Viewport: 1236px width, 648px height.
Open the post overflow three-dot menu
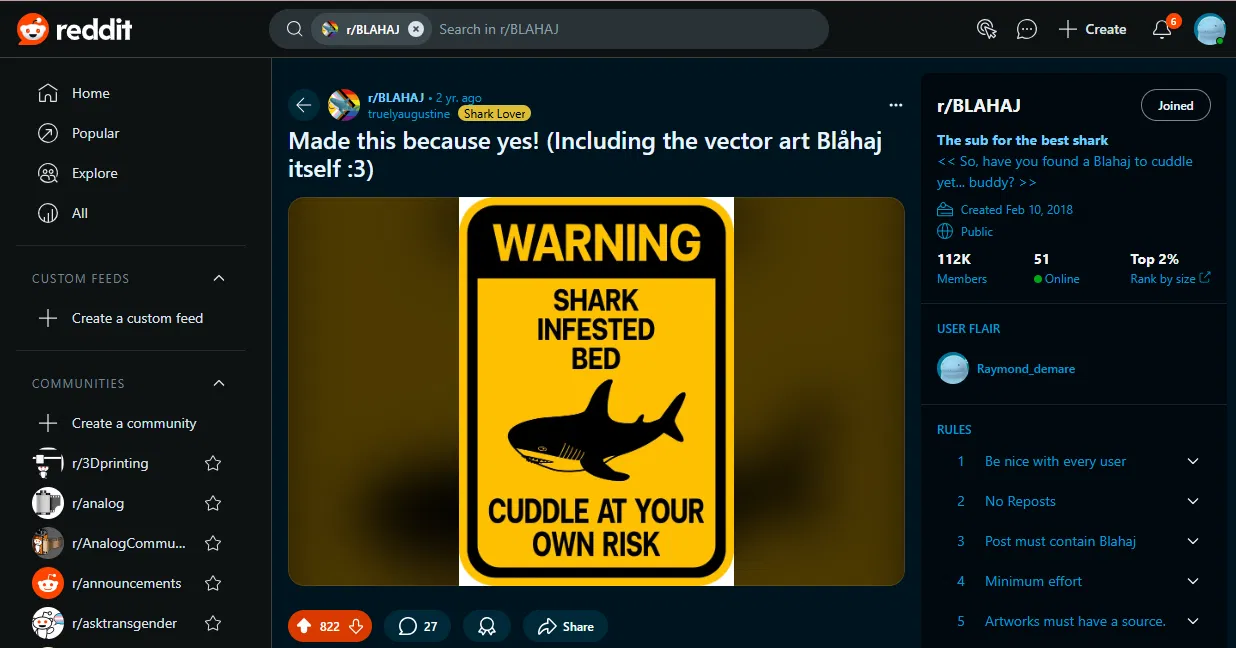pos(896,105)
